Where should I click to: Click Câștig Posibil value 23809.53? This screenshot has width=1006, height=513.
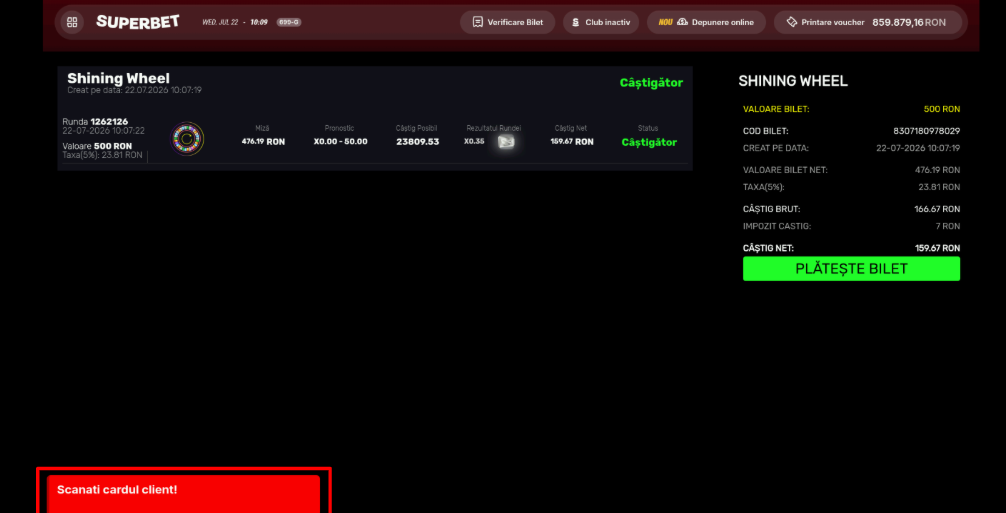(x=418, y=142)
